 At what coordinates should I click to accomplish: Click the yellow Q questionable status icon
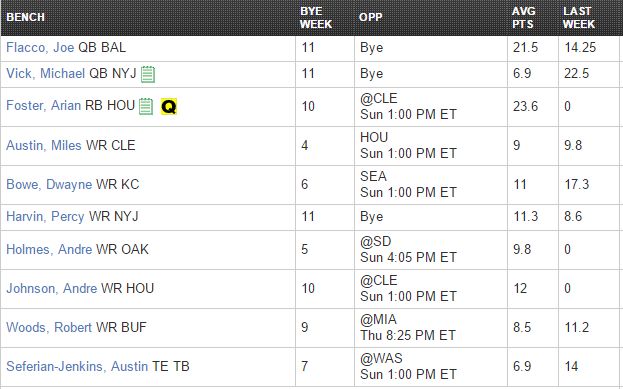[169, 106]
